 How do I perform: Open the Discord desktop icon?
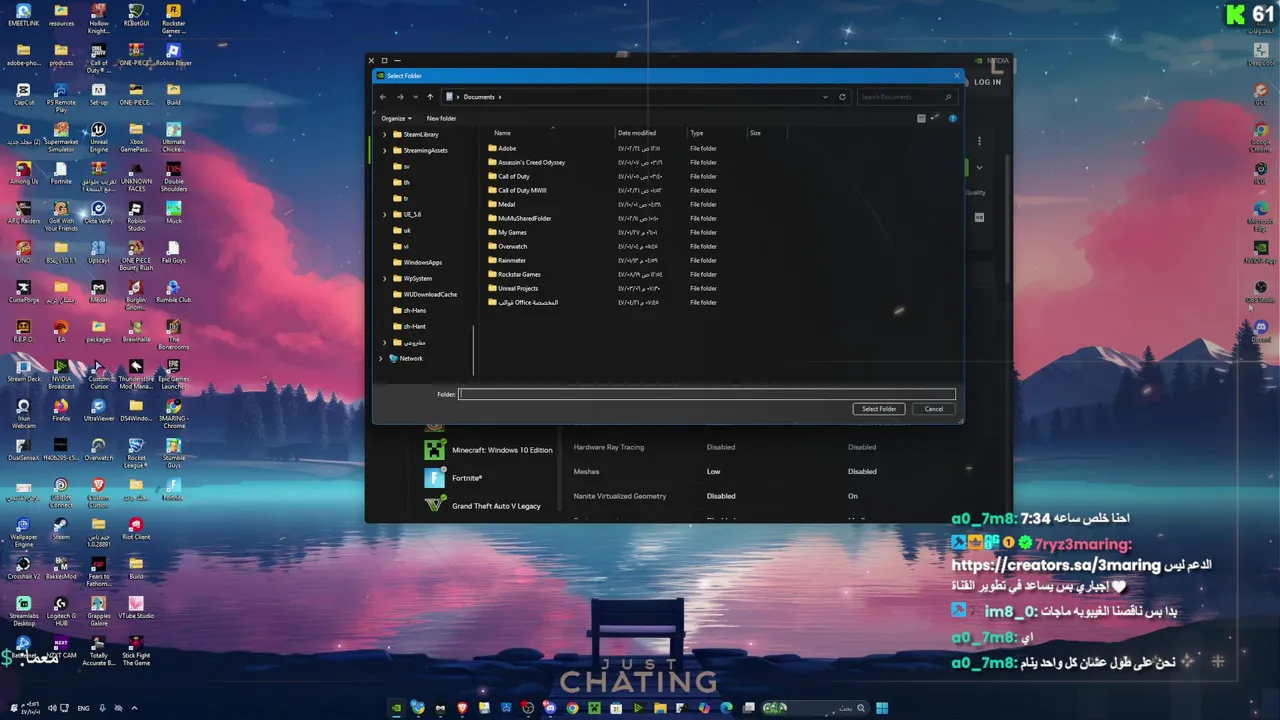tap(1260, 330)
